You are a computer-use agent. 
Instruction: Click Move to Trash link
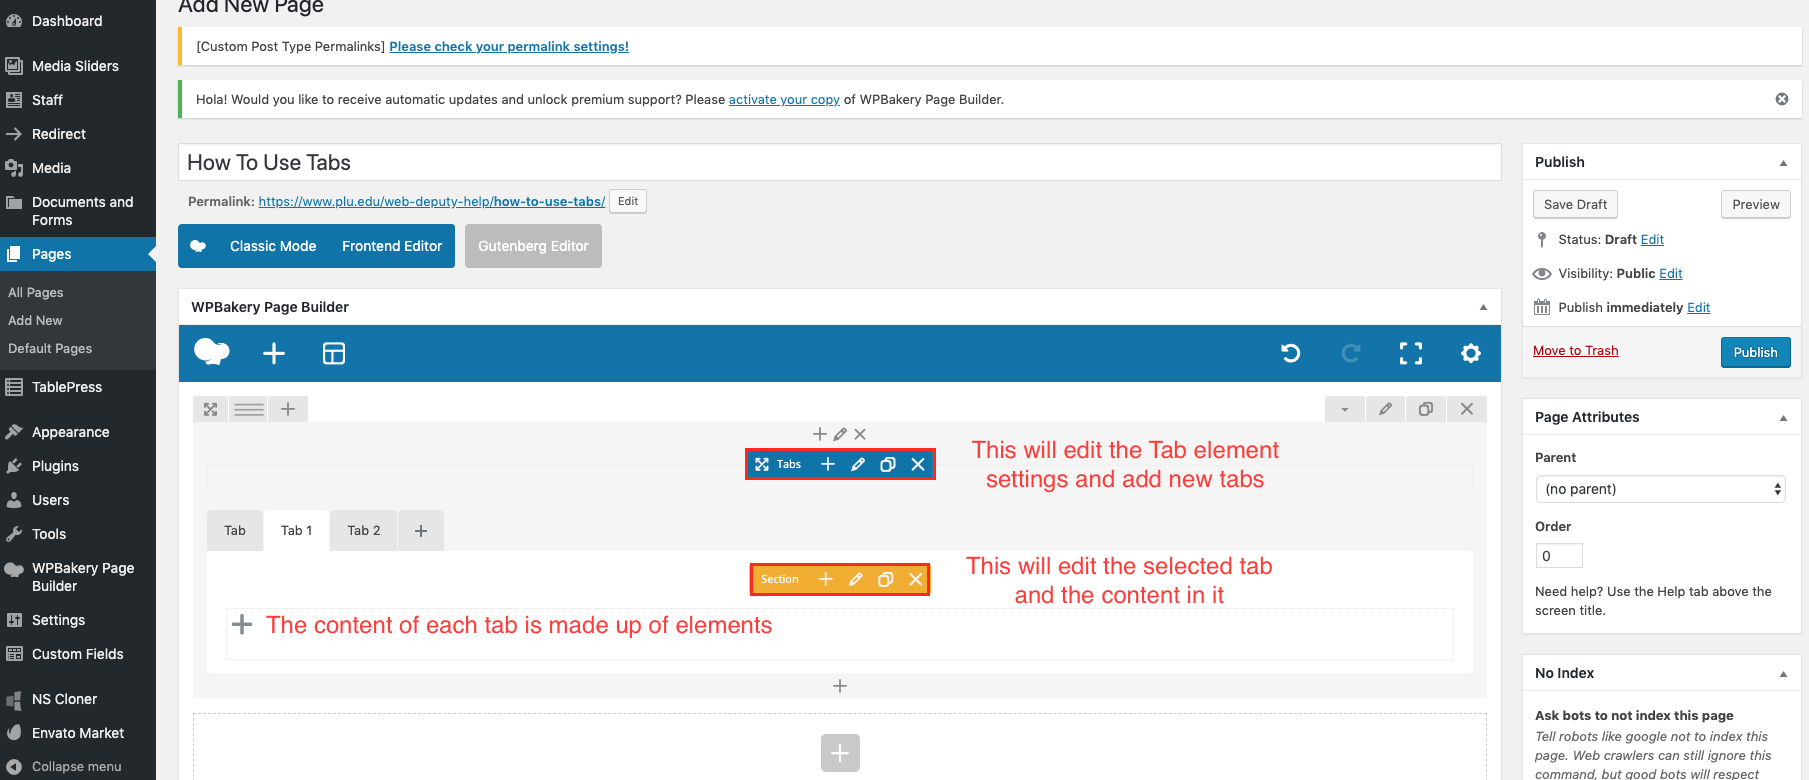tap(1575, 350)
